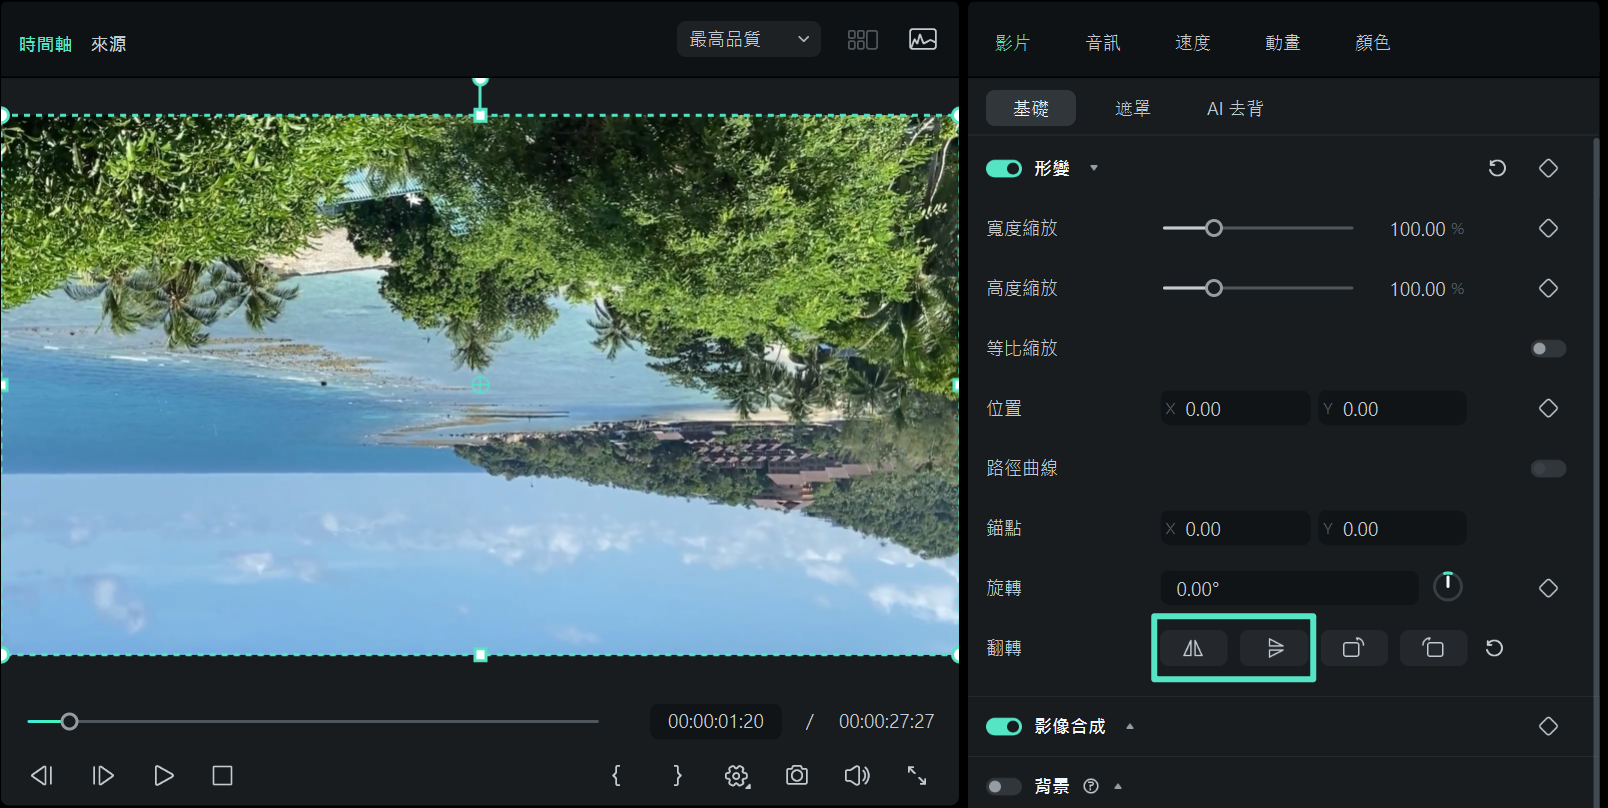
Task: Click the 旋轉 0.00° input field
Action: click(1289, 588)
